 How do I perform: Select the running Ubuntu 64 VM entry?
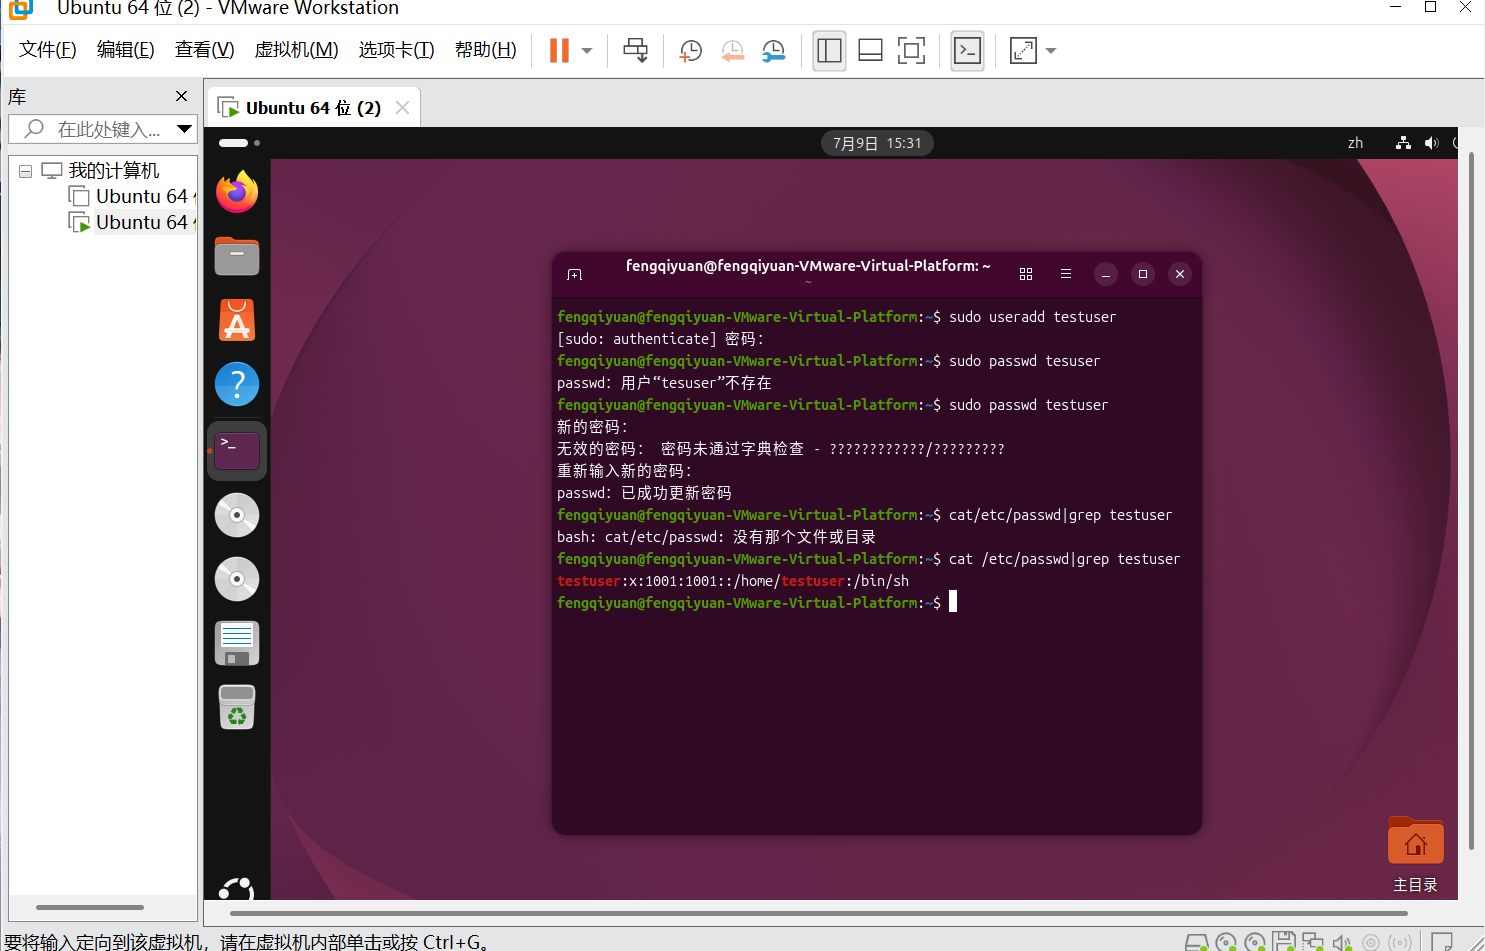[x=132, y=222]
